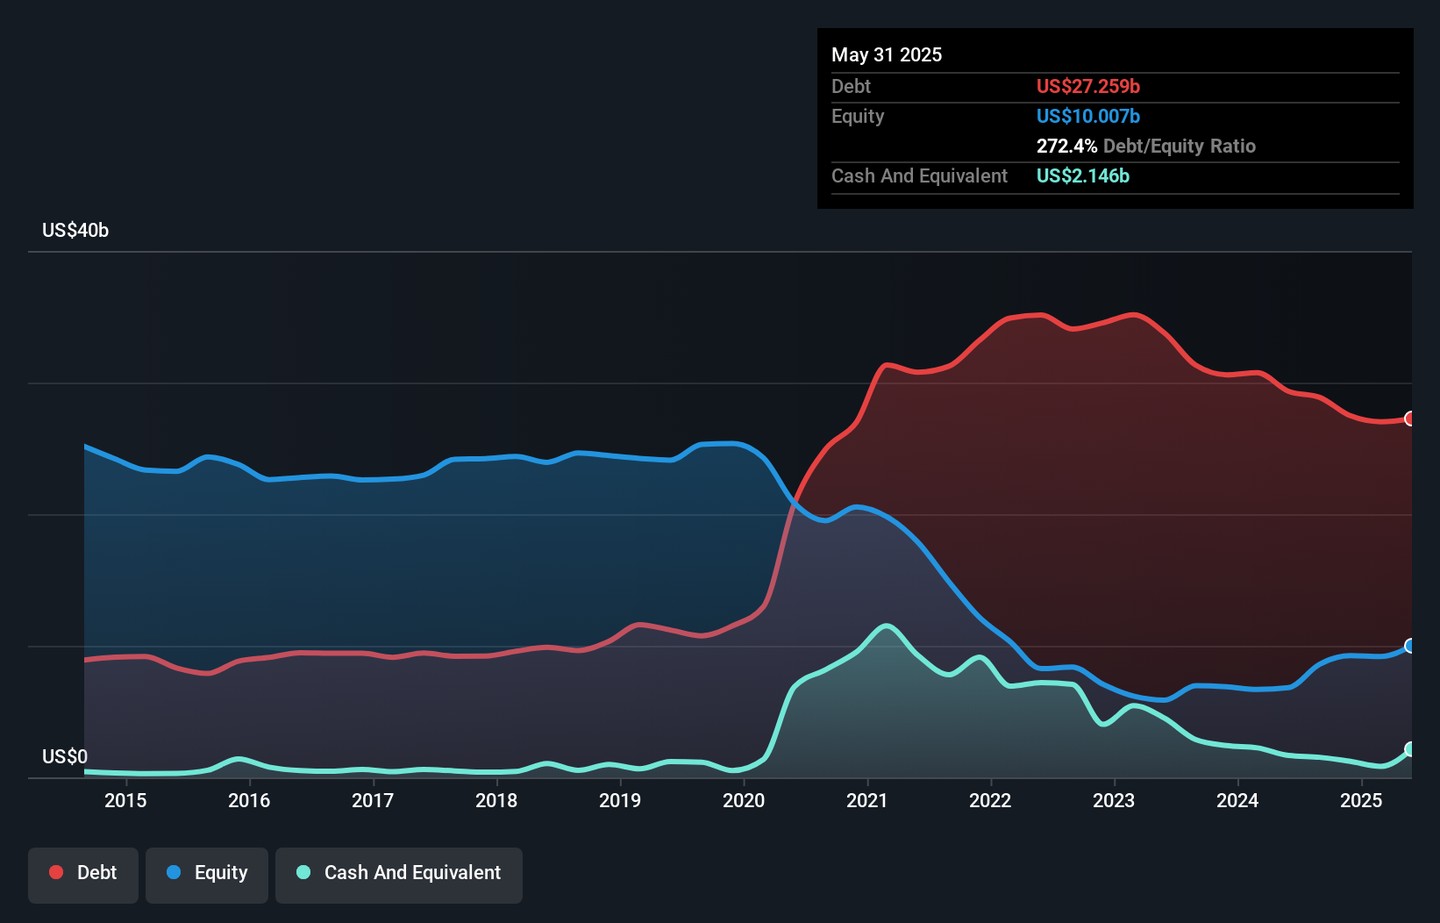Select the 2020 x-axis label
Image resolution: width=1440 pixels, height=923 pixels.
click(743, 800)
